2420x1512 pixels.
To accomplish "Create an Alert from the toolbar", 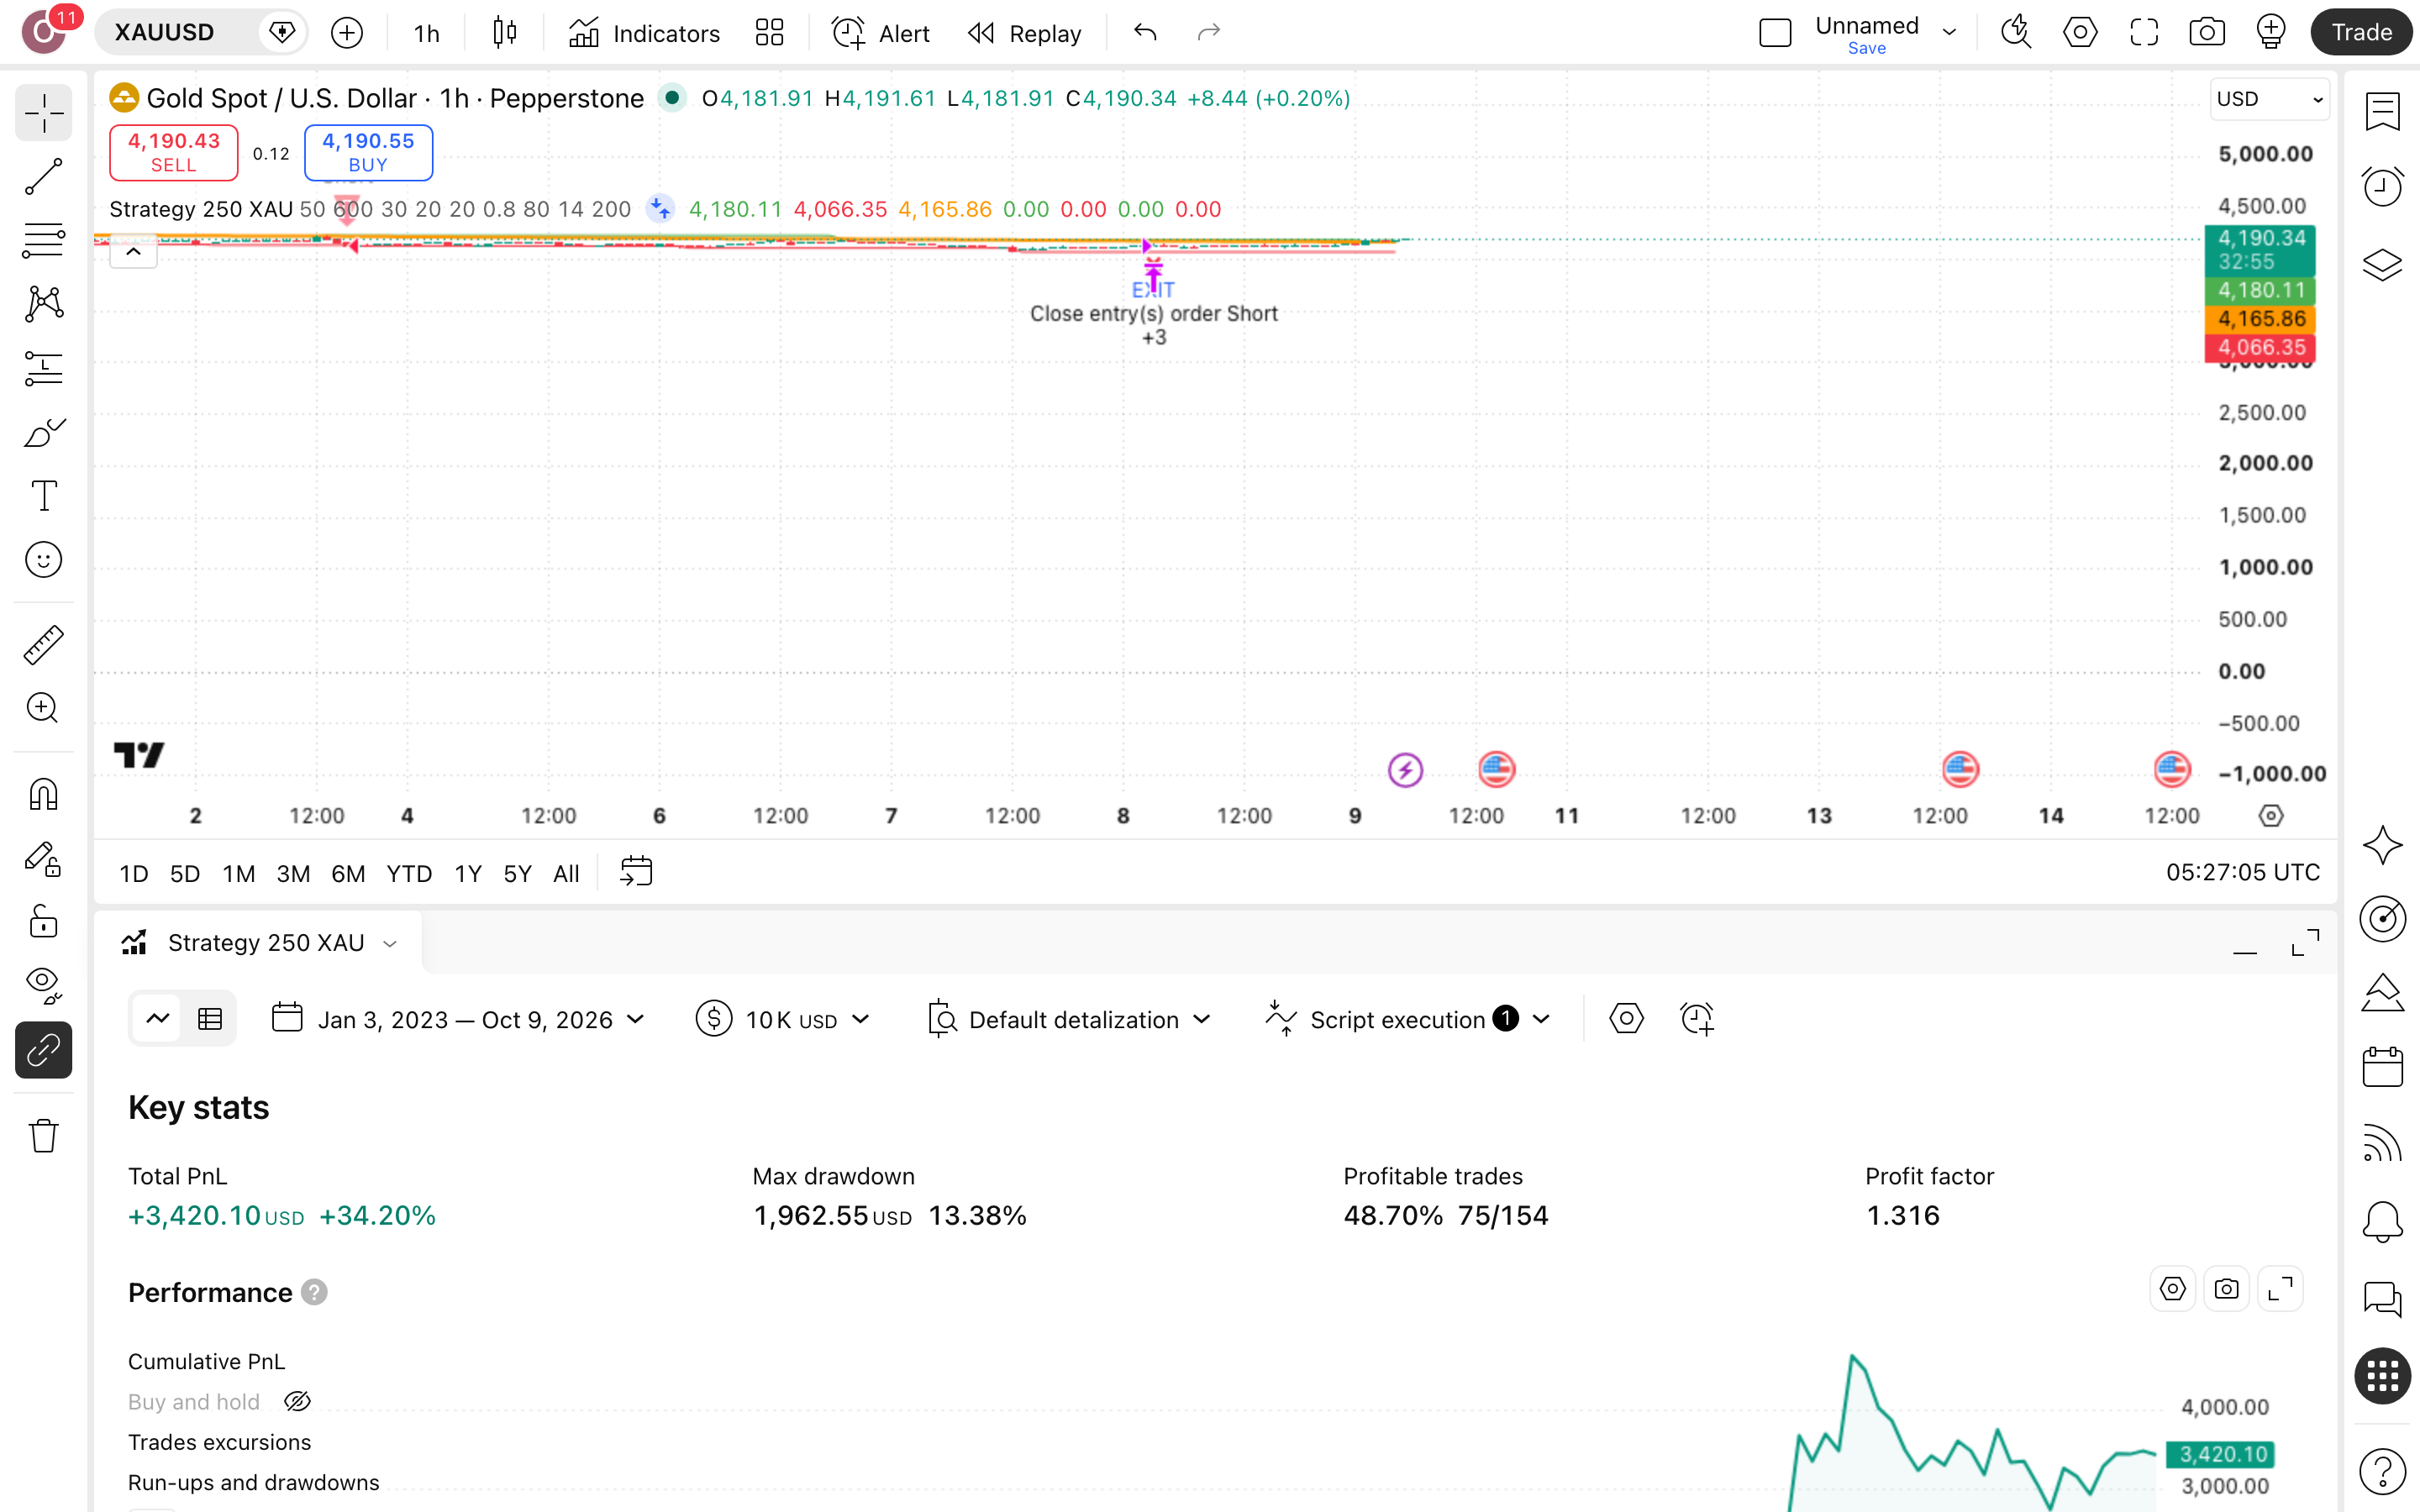I will pyautogui.click(x=880, y=33).
